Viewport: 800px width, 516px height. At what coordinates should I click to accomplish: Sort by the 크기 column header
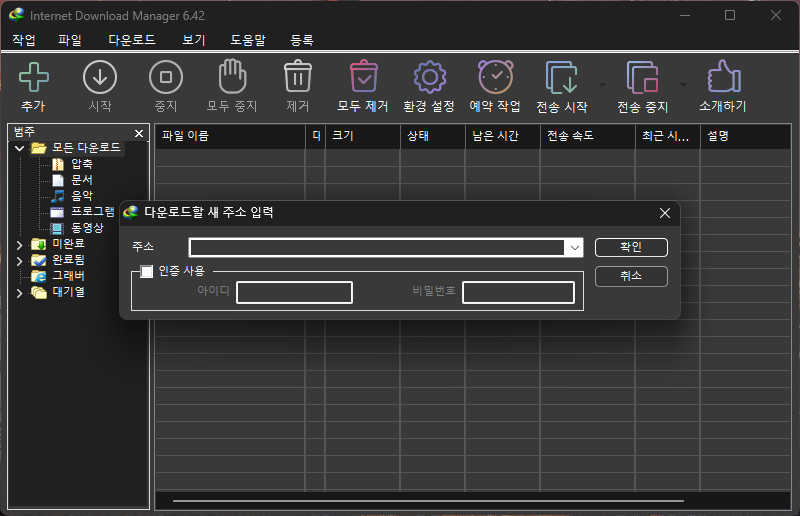[363, 136]
